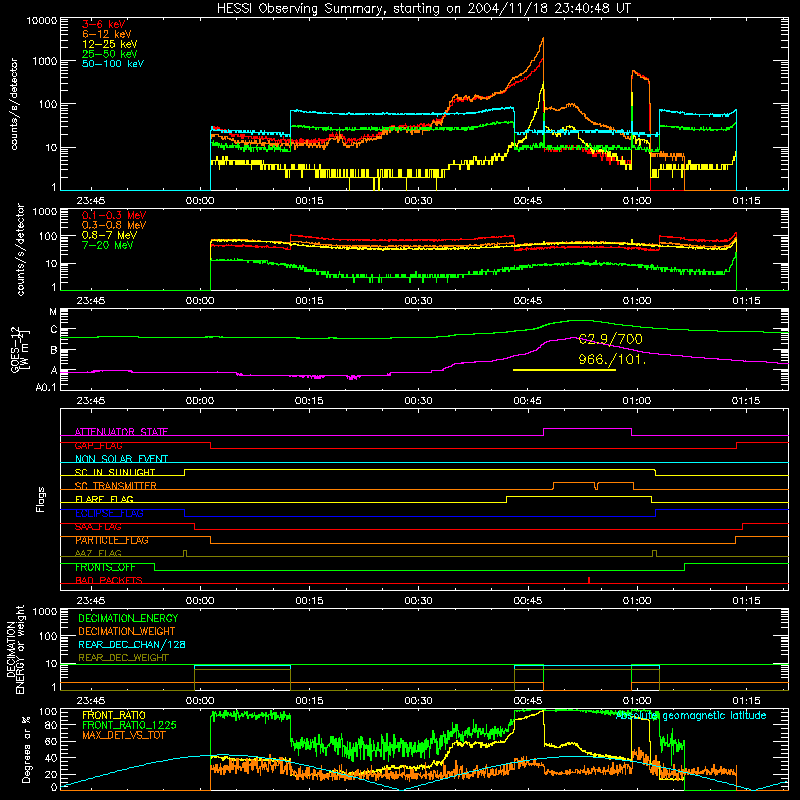
Task: Pick the BAD_PACKETS flag label
Action: coord(109,580)
